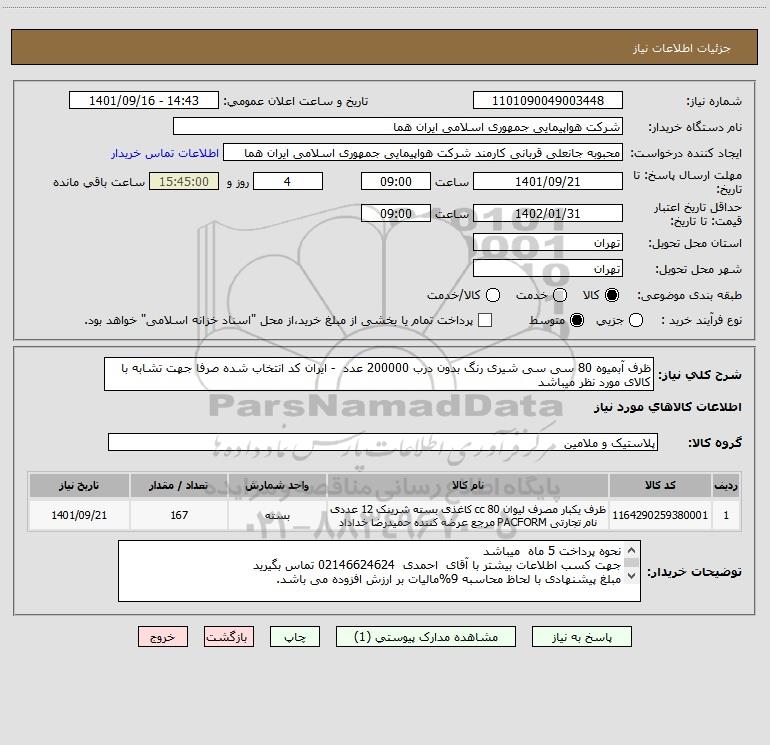Open the اطلاعات تماس خریدار link

click(165, 153)
